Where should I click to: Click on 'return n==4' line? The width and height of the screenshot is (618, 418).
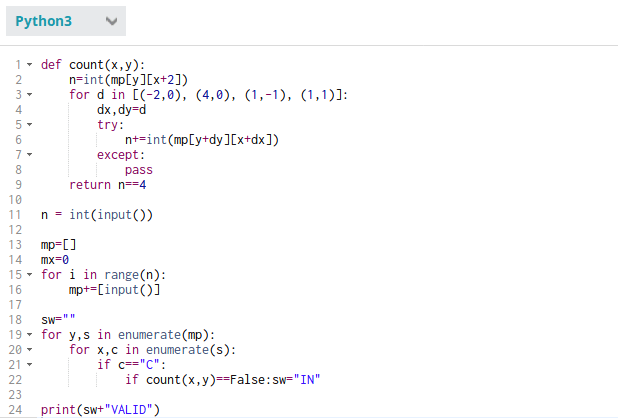click(108, 185)
